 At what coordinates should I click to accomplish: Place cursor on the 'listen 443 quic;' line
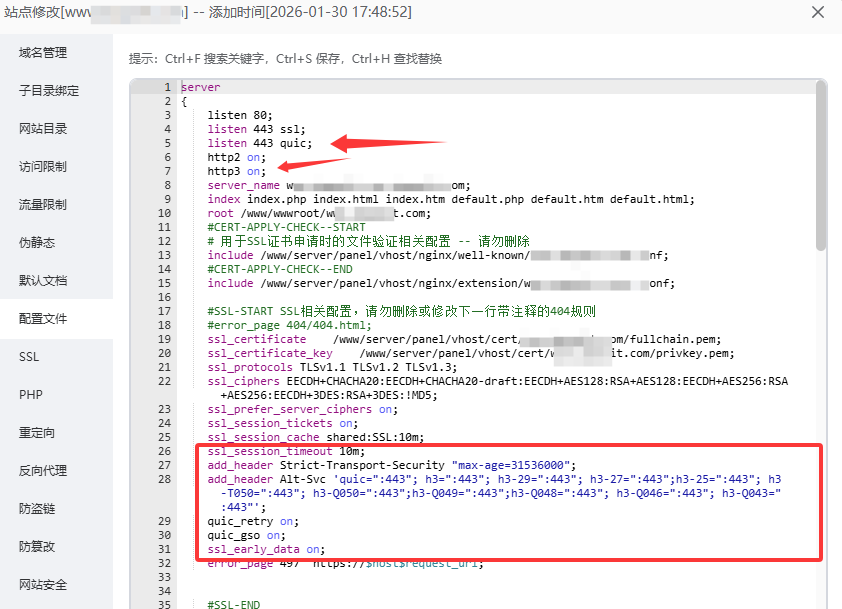pyautogui.click(x=259, y=143)
